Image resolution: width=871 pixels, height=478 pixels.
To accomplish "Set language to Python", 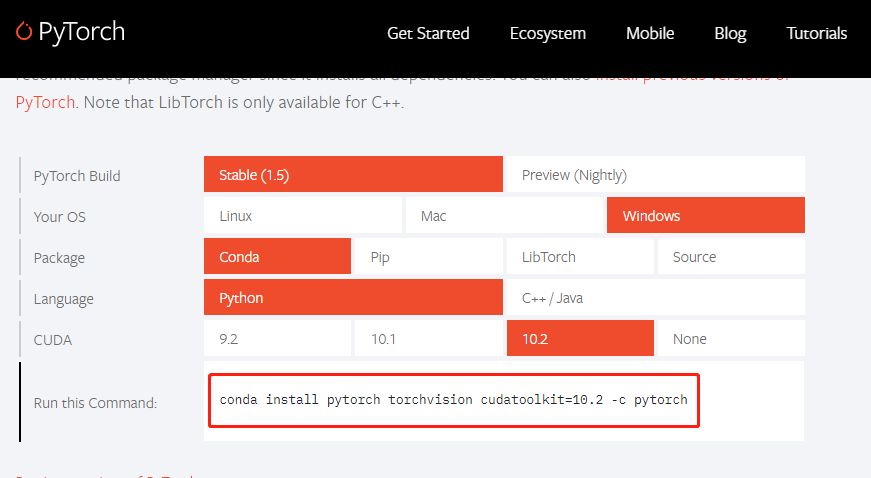I will click(353, 298).
